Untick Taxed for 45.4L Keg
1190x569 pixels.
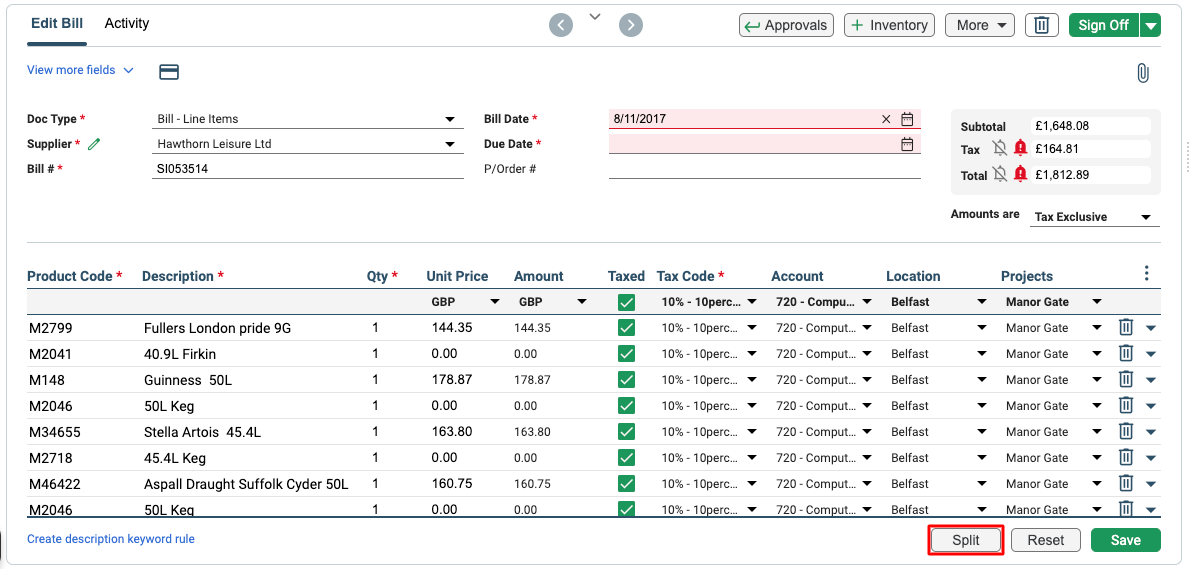pyautogui.click(x=626, y=457)
